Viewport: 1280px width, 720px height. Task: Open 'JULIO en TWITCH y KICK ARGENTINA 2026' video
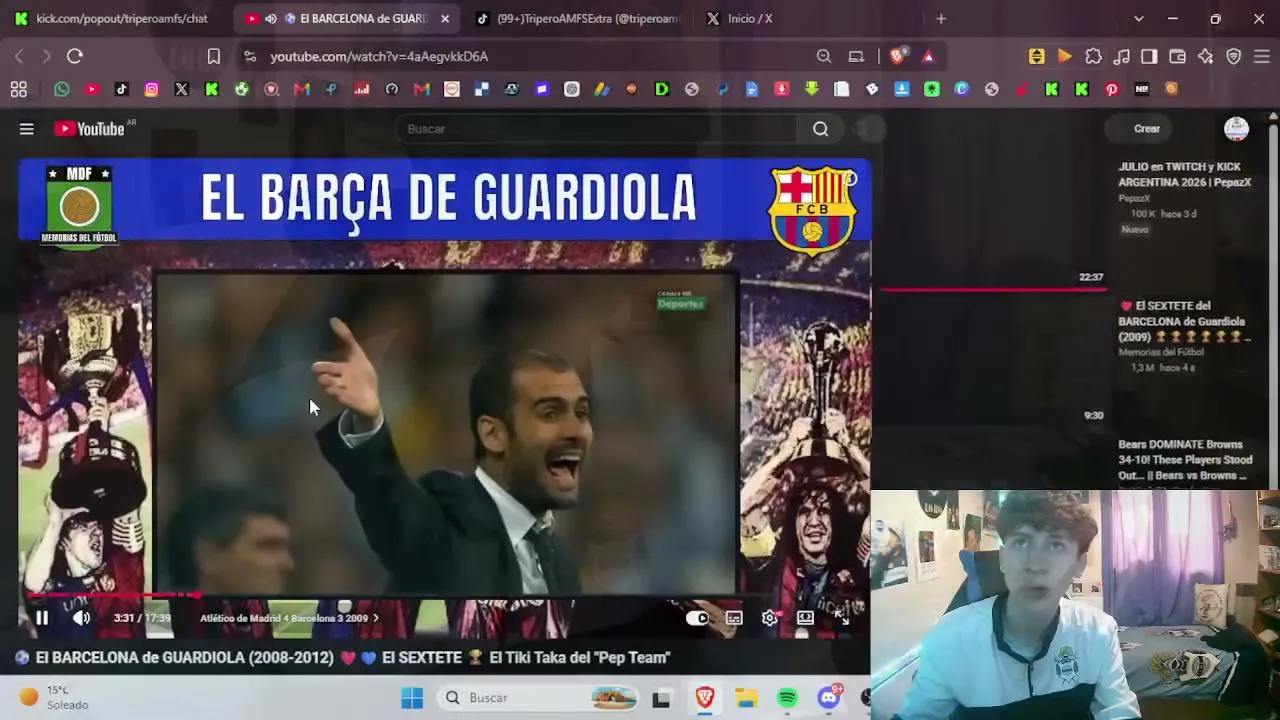pos(1185,174)
